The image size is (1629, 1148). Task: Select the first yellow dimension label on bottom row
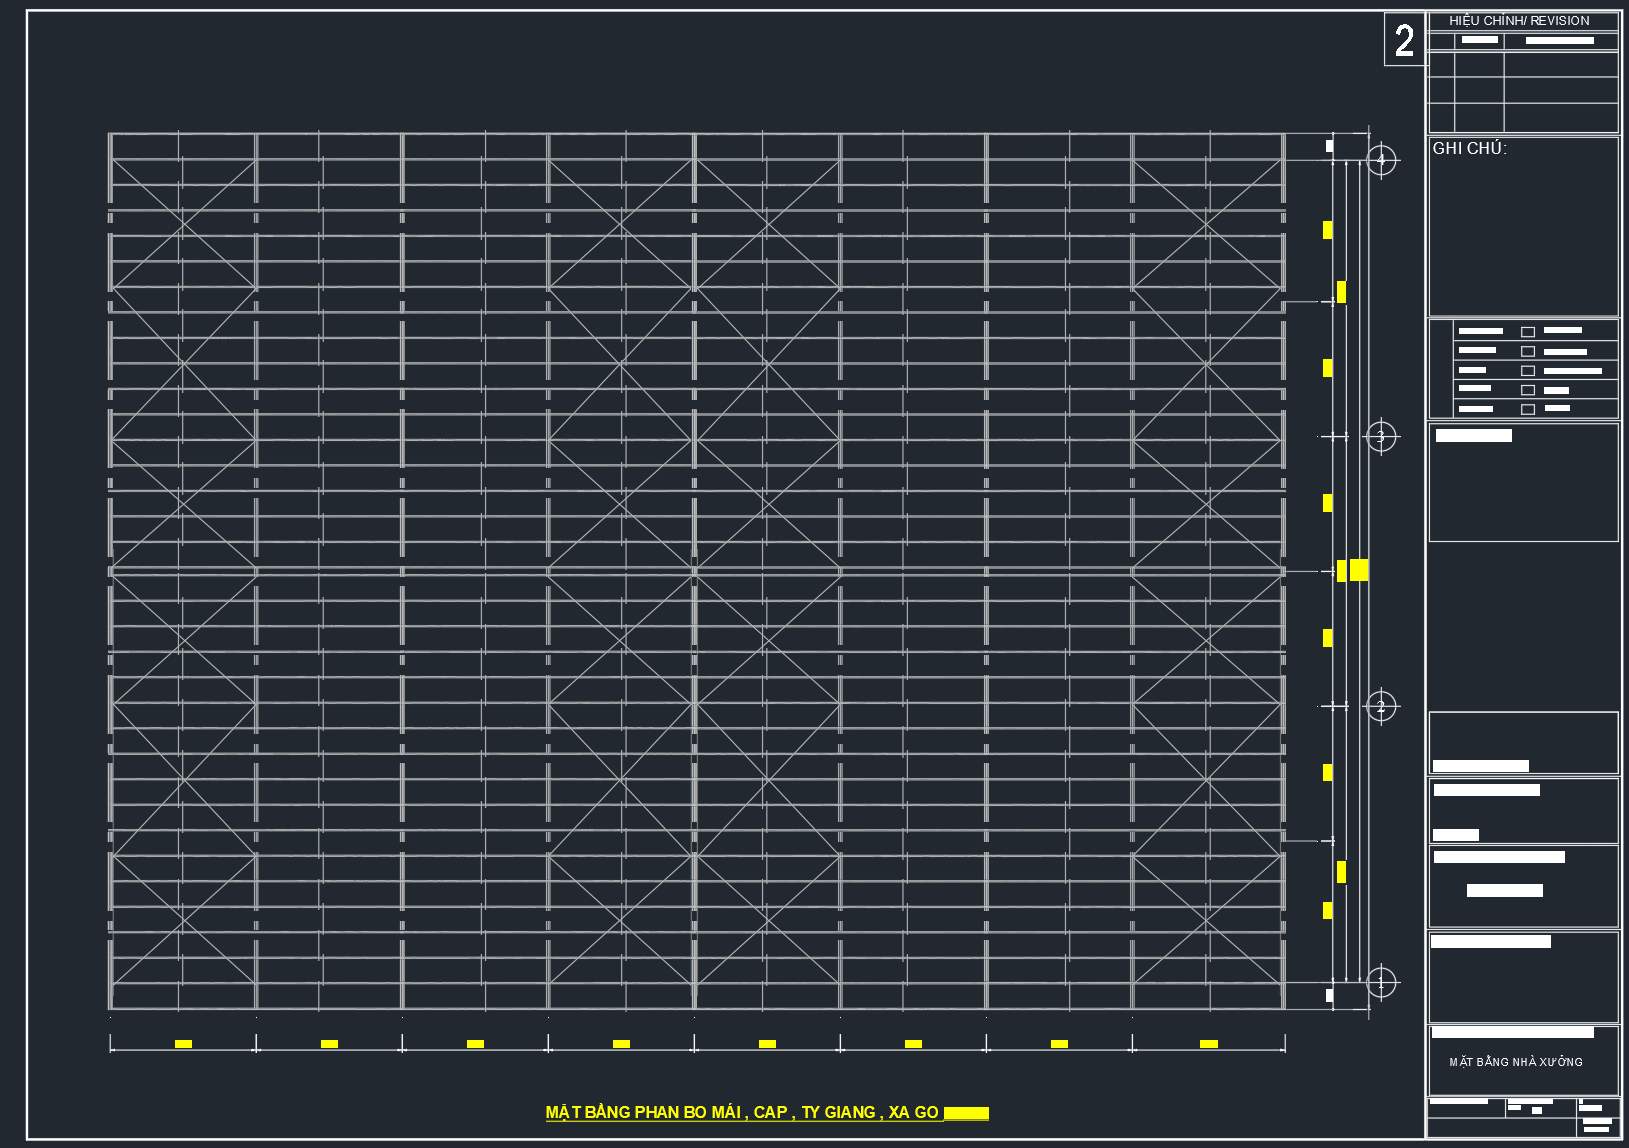(x=183, y=1044)
